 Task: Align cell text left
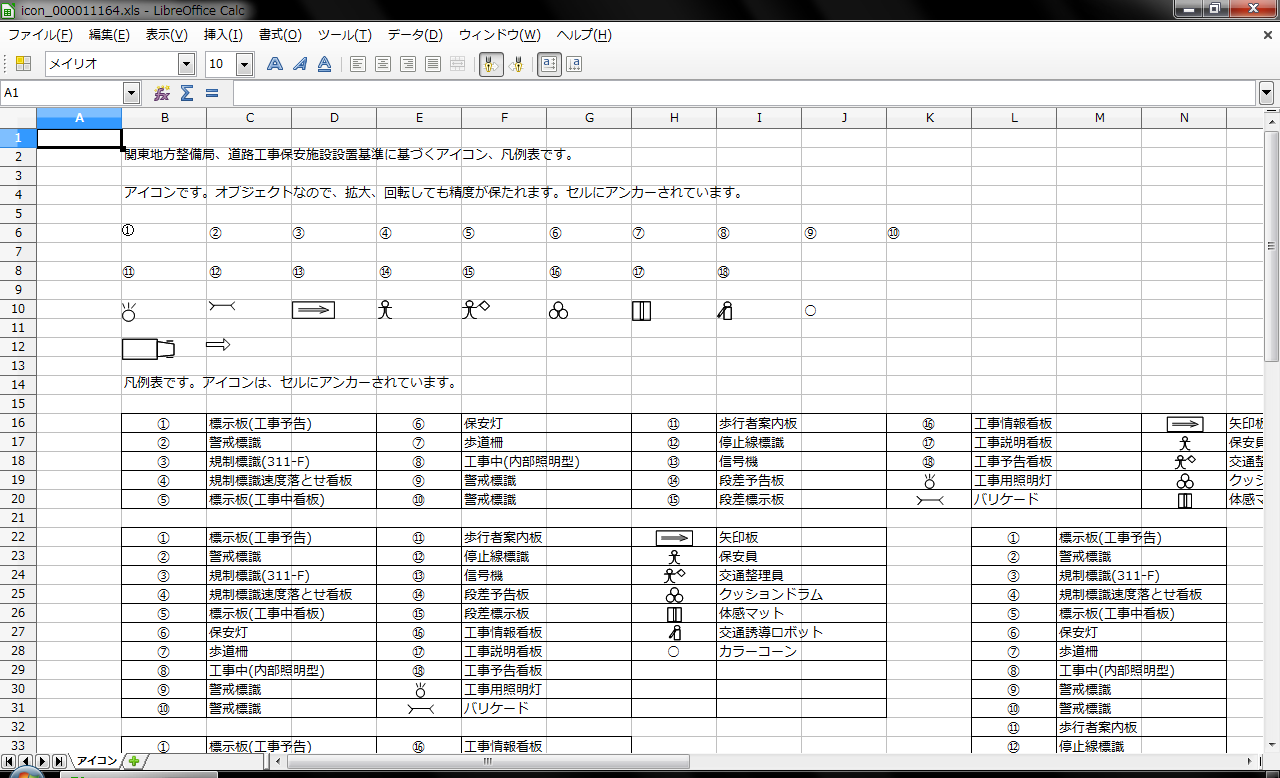pyautogui.click(x=358, y=64)
